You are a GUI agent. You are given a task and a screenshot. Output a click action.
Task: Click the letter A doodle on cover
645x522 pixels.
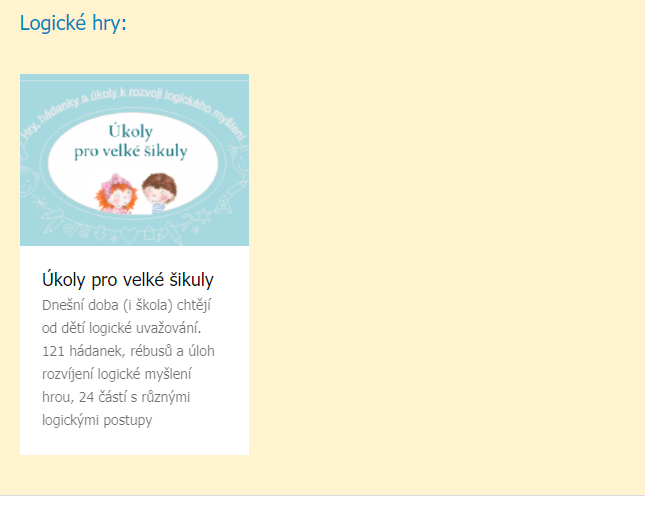point(223,204)
